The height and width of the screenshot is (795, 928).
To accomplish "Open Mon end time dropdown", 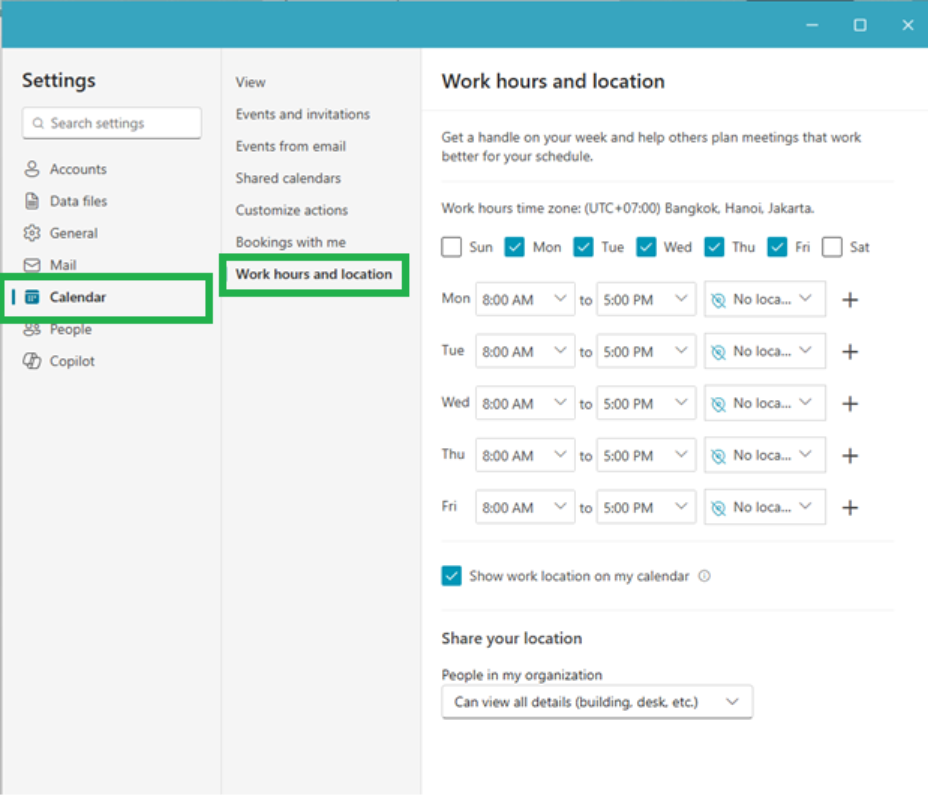I will click(646, 300).
